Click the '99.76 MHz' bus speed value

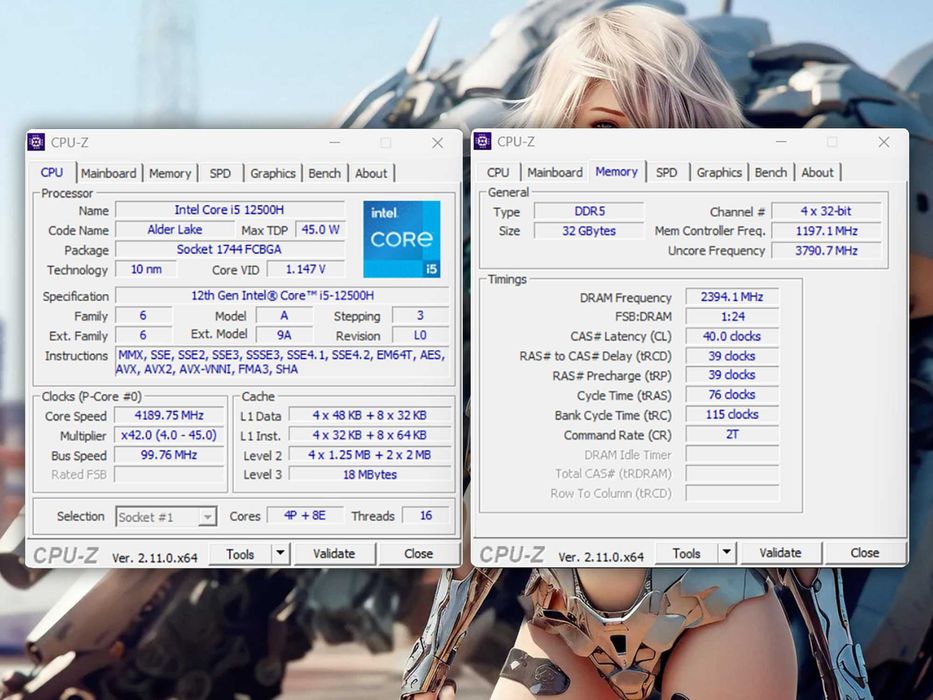pyautogui.click(x=169, y=455)
